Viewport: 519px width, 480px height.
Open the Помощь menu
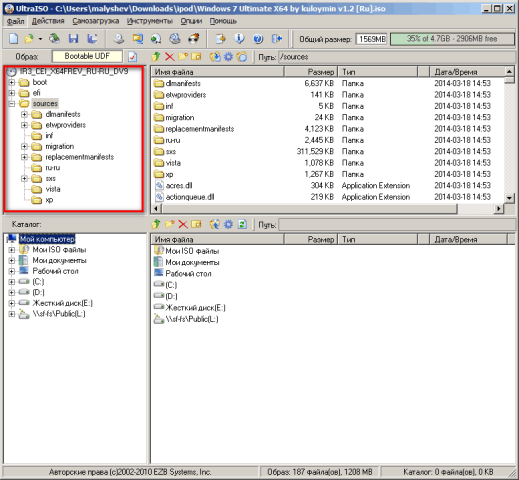tap(223, 21)
